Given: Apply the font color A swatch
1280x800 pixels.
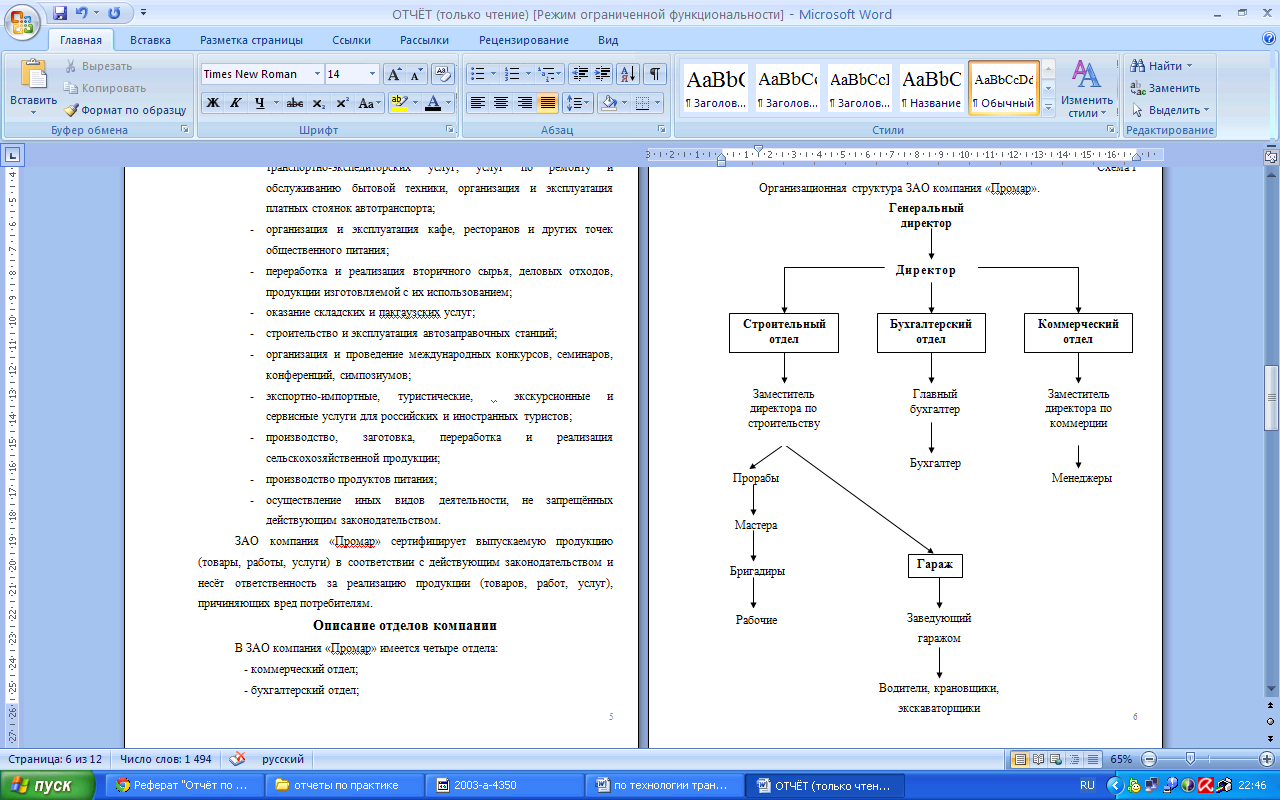Looking at the screenshot, I should coord(432,103).
